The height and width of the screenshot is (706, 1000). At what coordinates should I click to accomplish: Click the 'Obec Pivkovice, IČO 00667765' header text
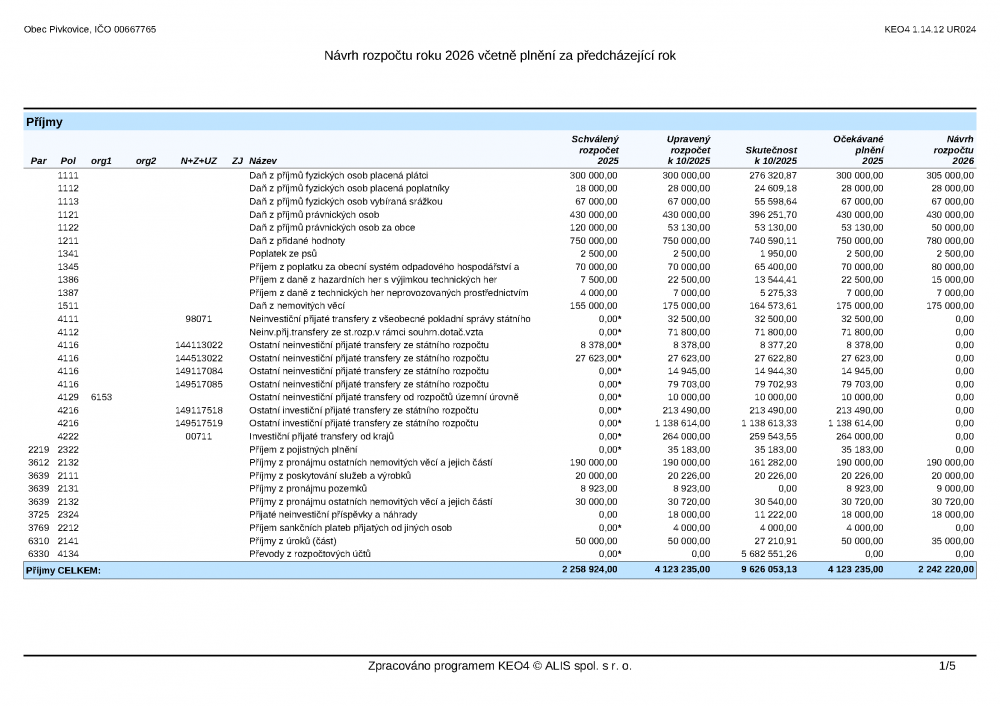(90, 30)
